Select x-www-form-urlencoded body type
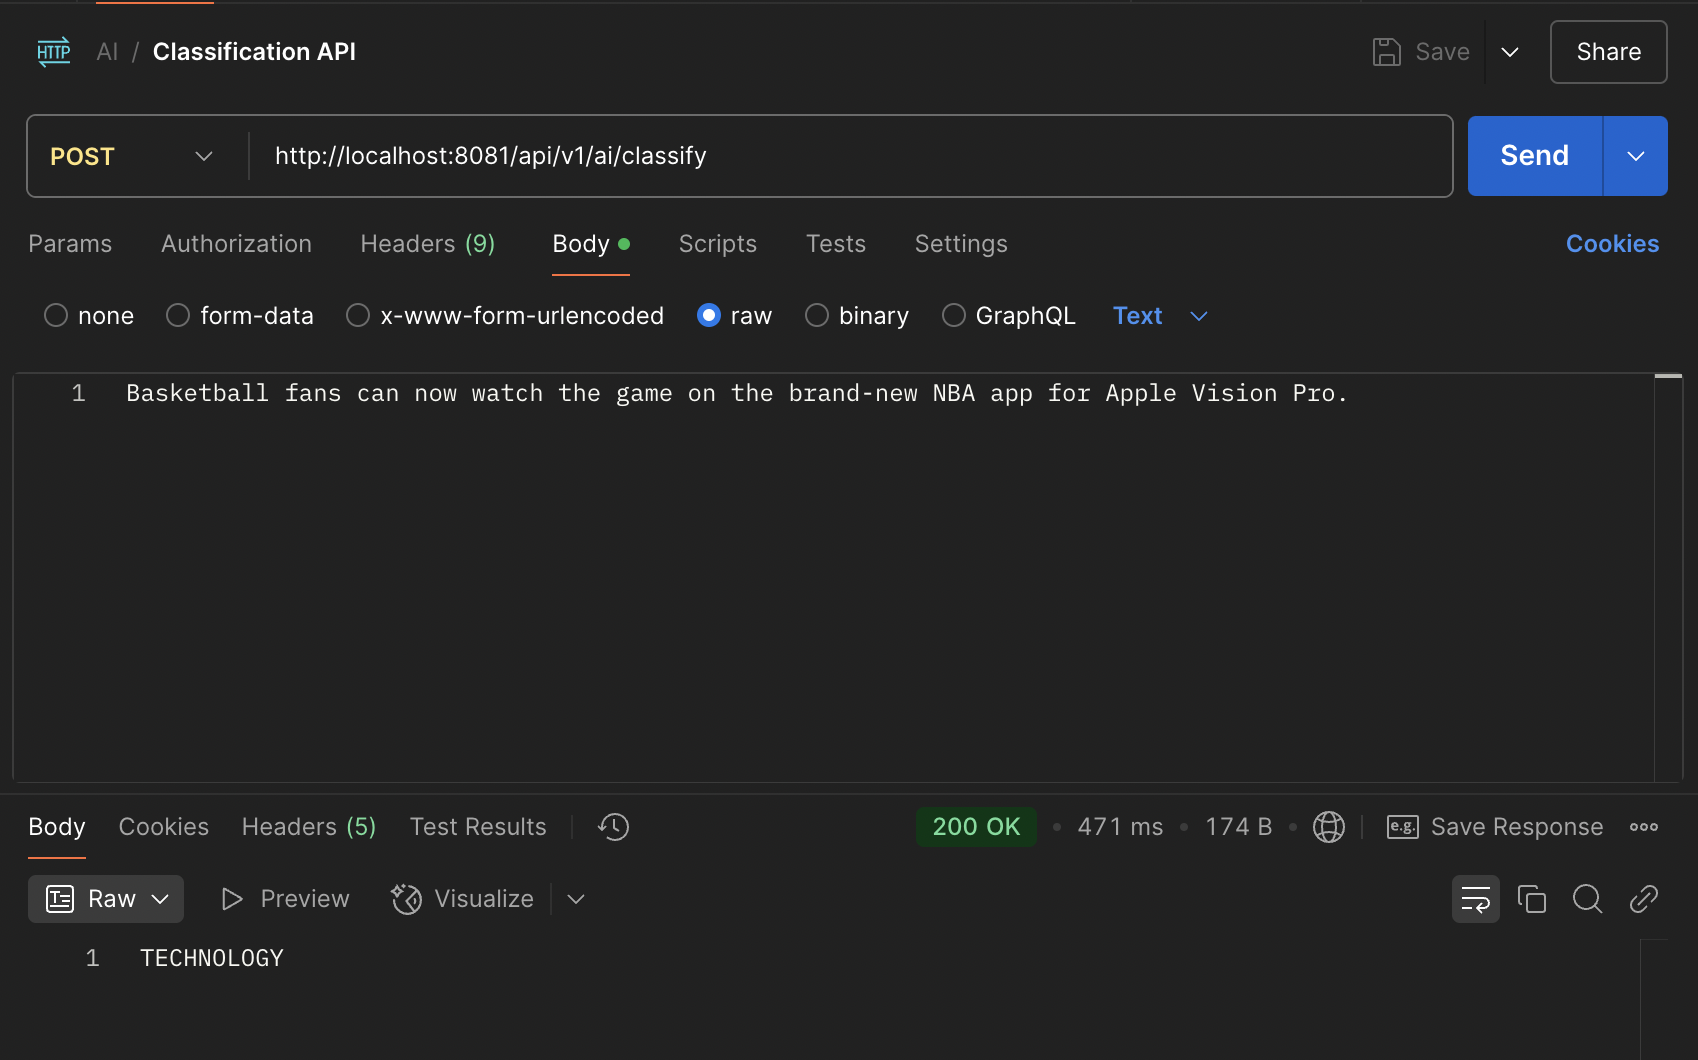The image size is (1698, 1060). pyautogui.click(x=358, y=316)
